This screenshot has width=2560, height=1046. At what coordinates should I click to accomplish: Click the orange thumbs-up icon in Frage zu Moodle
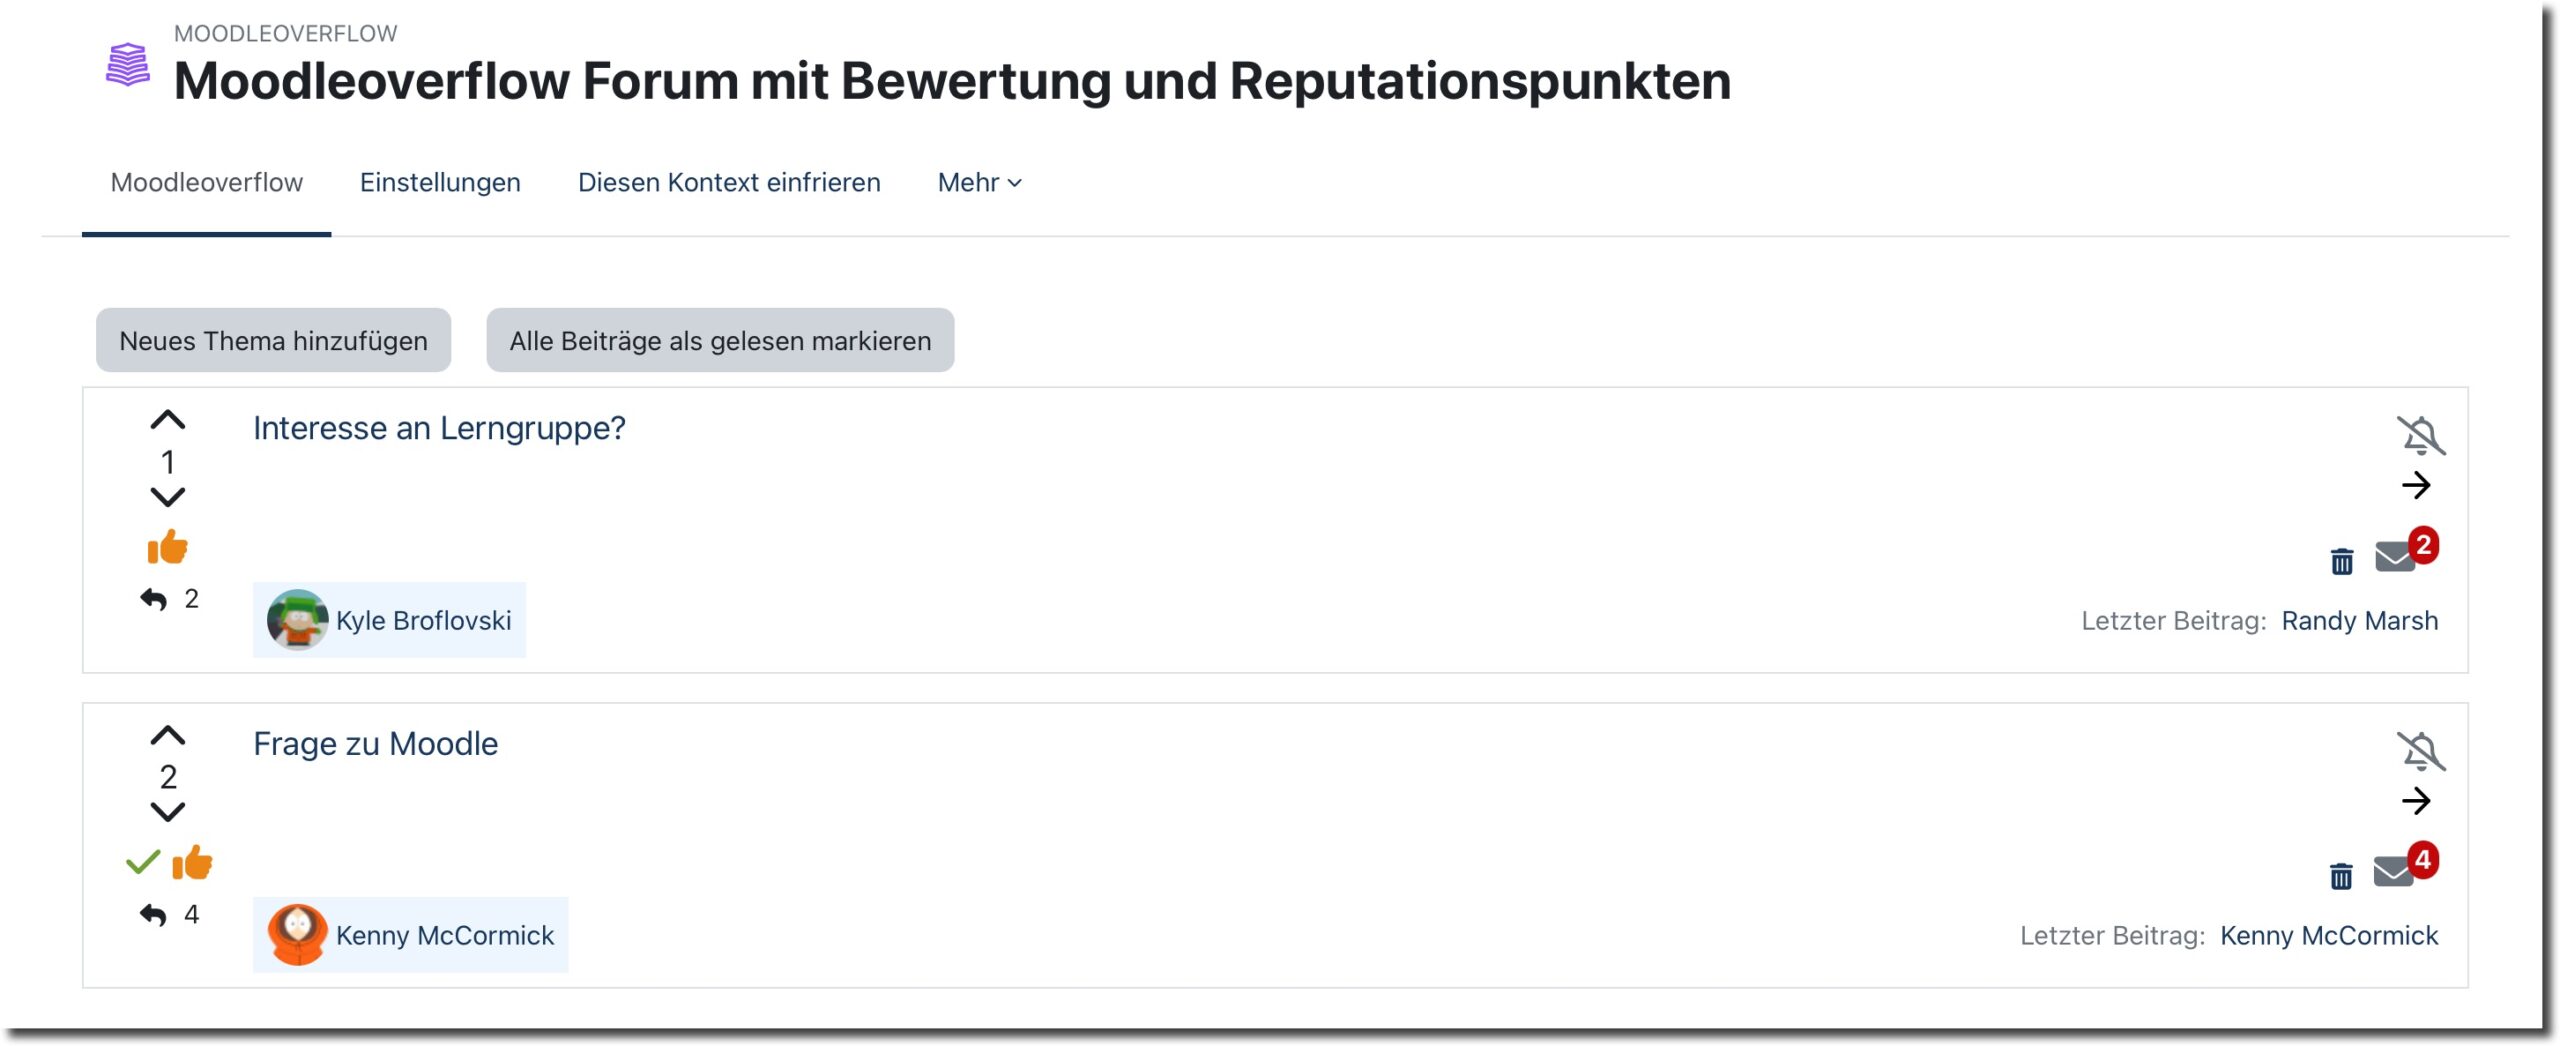point(192,862)
